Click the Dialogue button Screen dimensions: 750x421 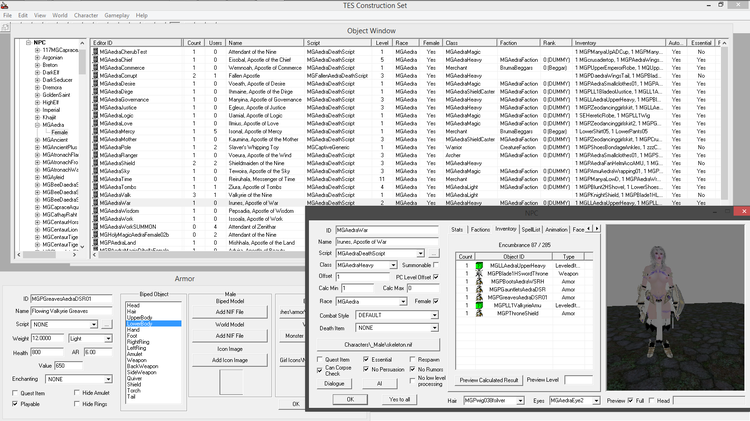pyautogui.click(x=334, y=384)
